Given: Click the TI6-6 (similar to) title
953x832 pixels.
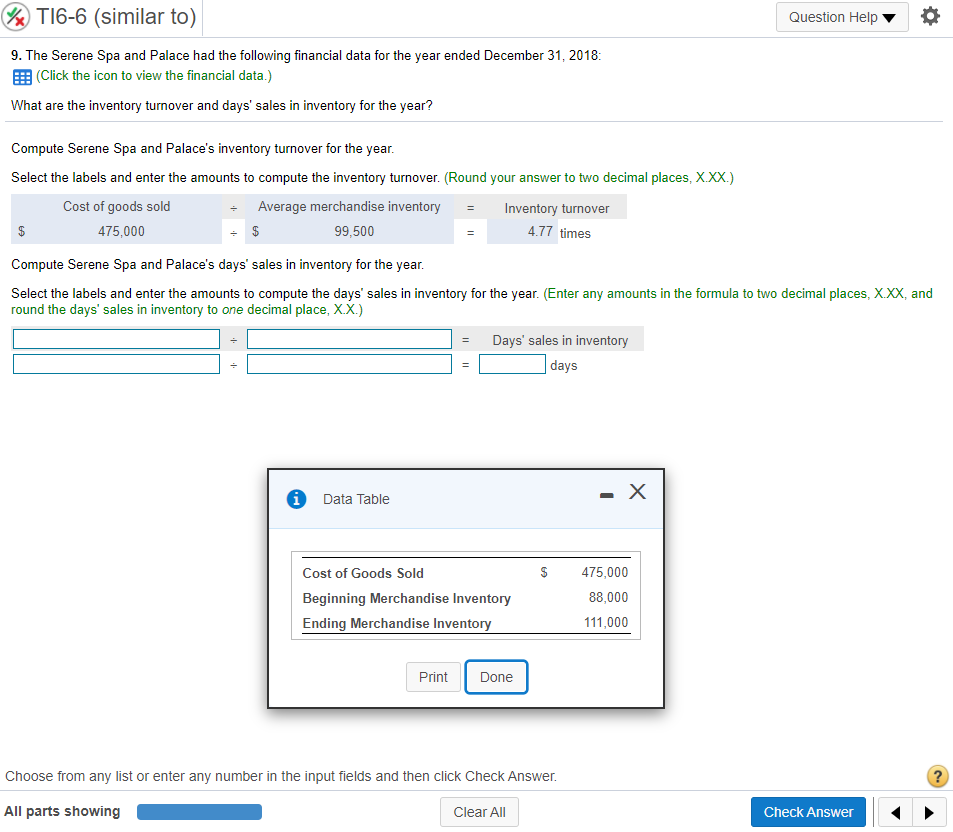Looking at the screenshot, I should (116, 16).
